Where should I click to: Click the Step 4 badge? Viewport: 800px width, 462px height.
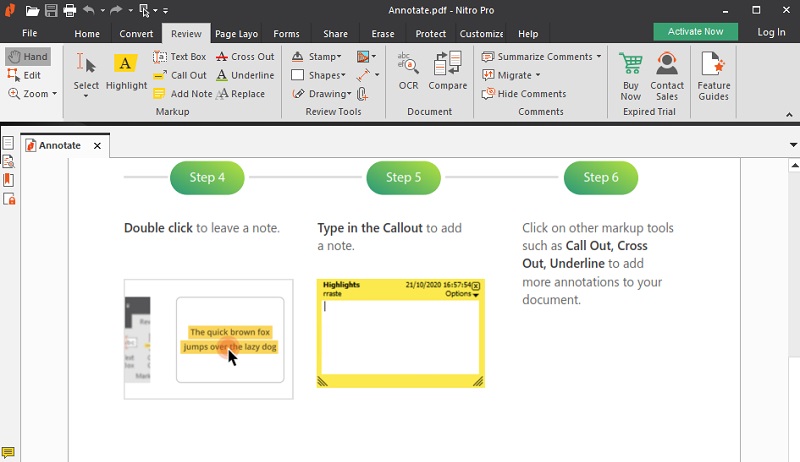pyautogui.click(x=207, y=177)
